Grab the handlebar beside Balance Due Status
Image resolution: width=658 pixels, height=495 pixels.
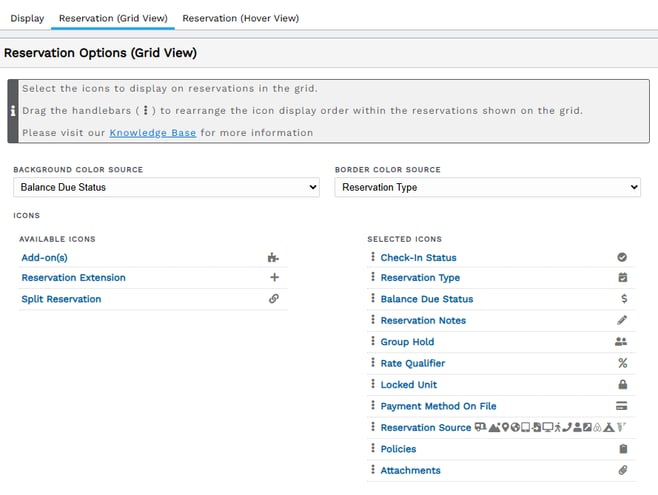[373, 298]
